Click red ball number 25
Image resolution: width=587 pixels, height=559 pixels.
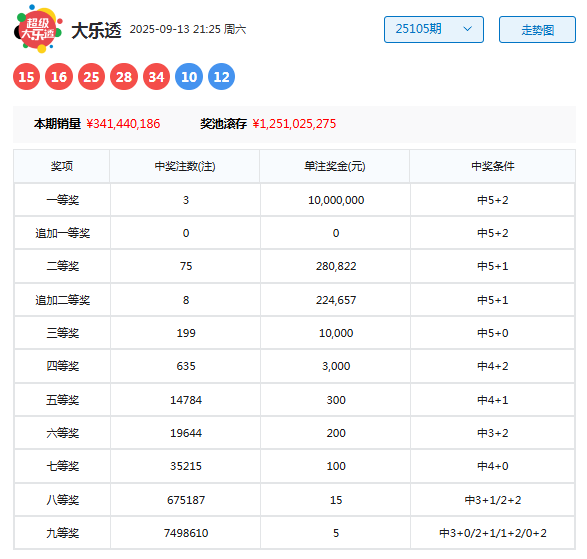point(91,77)
